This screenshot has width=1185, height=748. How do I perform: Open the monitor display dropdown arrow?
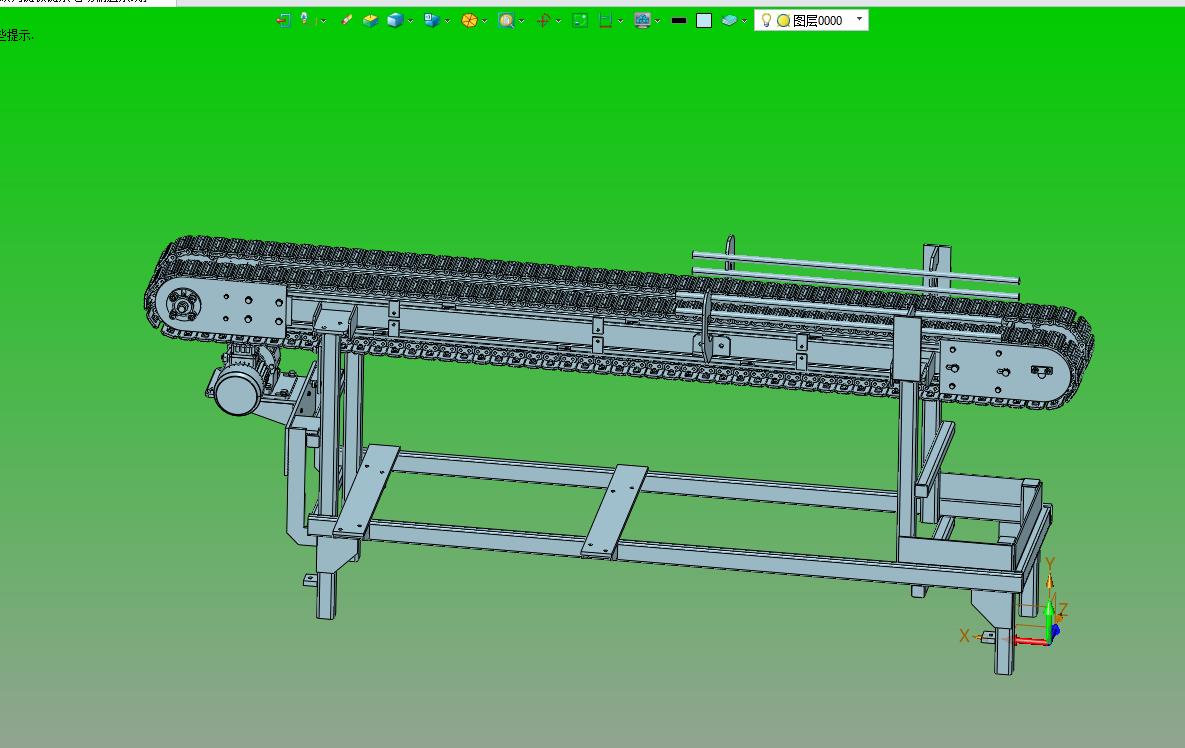[657, 21]
